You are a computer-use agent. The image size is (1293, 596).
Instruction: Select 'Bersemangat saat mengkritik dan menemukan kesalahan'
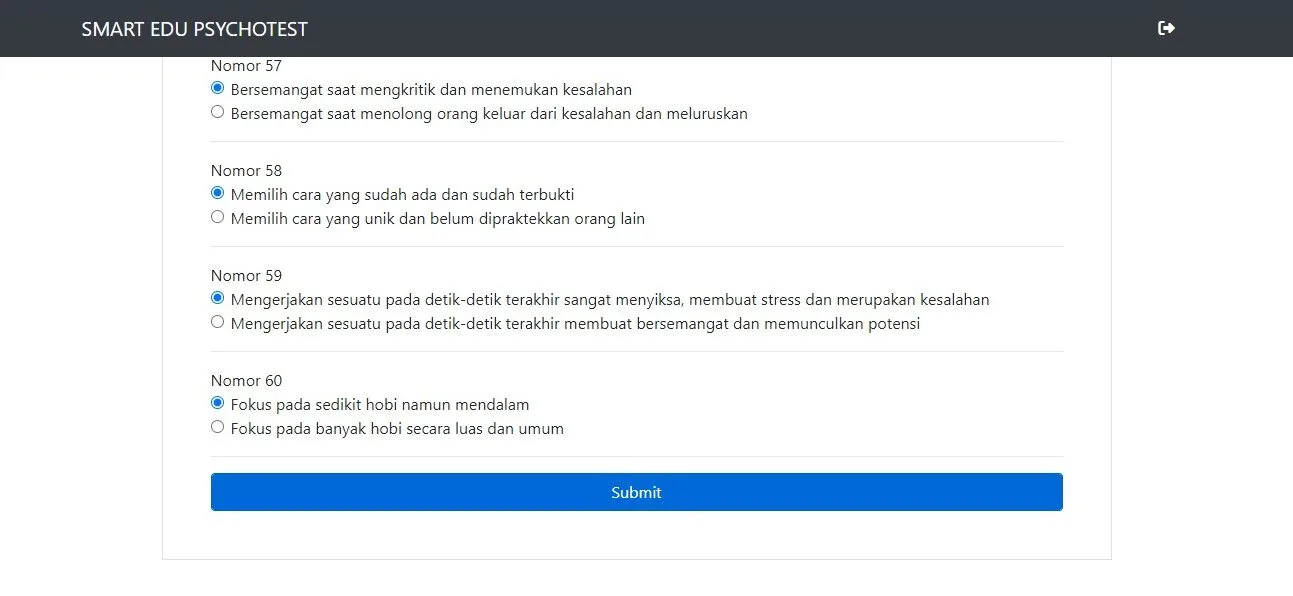(217, 88)
